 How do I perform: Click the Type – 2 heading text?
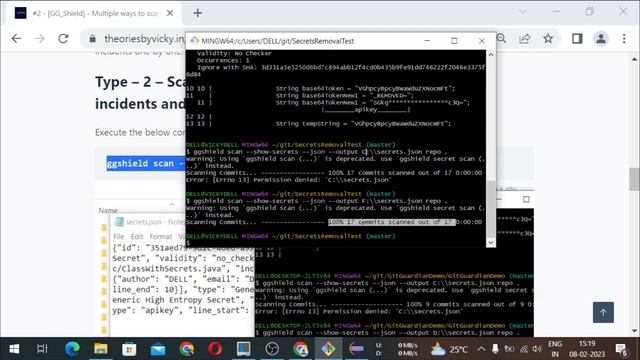[141, 93]
